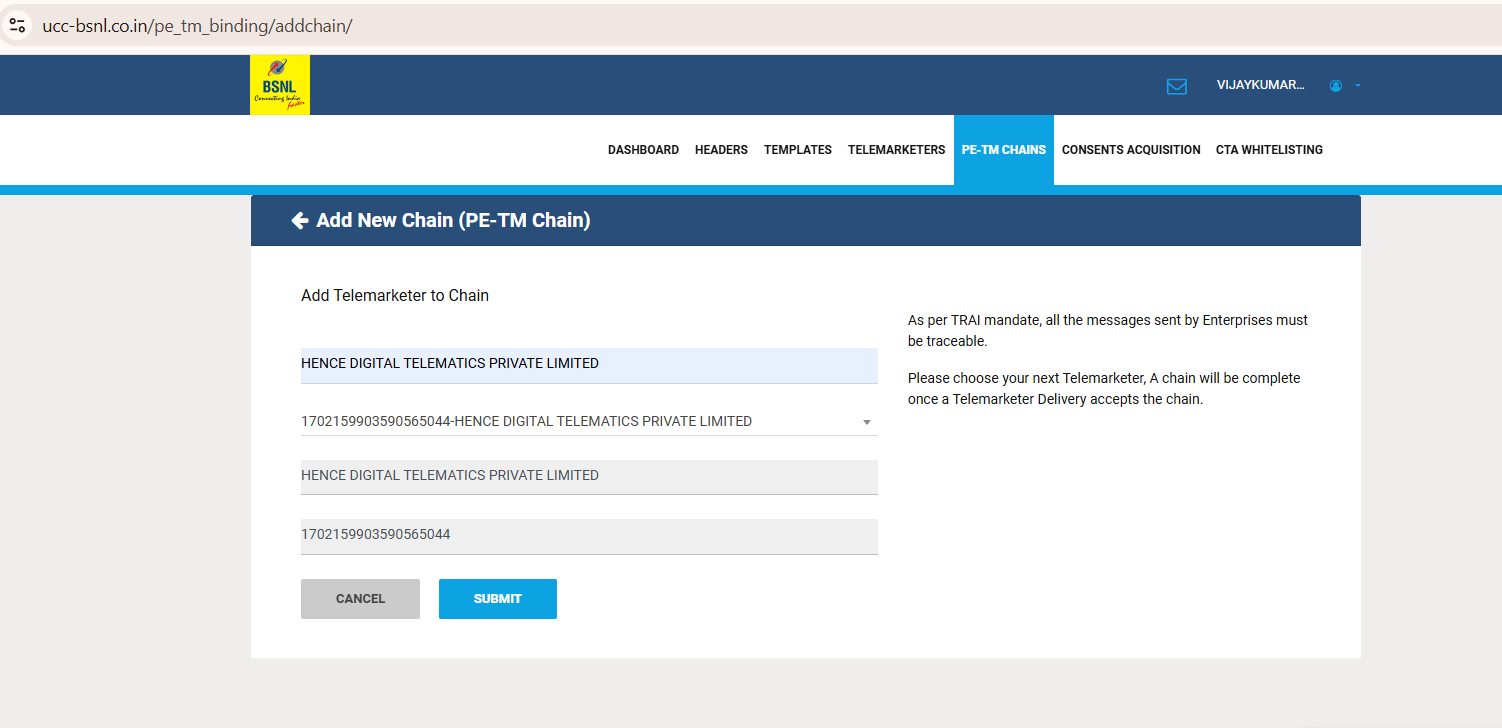This screenshot has width=1502, height=728.
Task: Open Consents Acquisition menu
Action: pyautogui.click(x=1131, y=150)
